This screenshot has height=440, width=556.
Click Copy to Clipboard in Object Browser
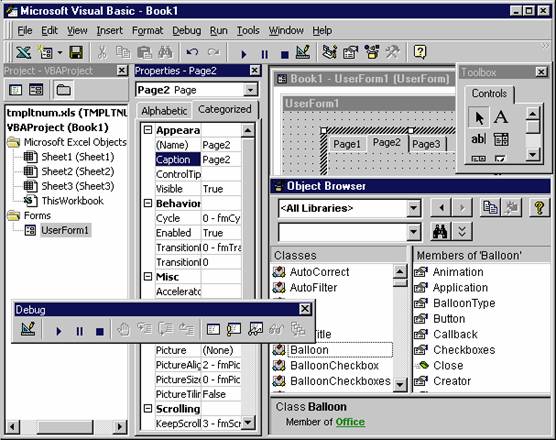click(490, 207)
